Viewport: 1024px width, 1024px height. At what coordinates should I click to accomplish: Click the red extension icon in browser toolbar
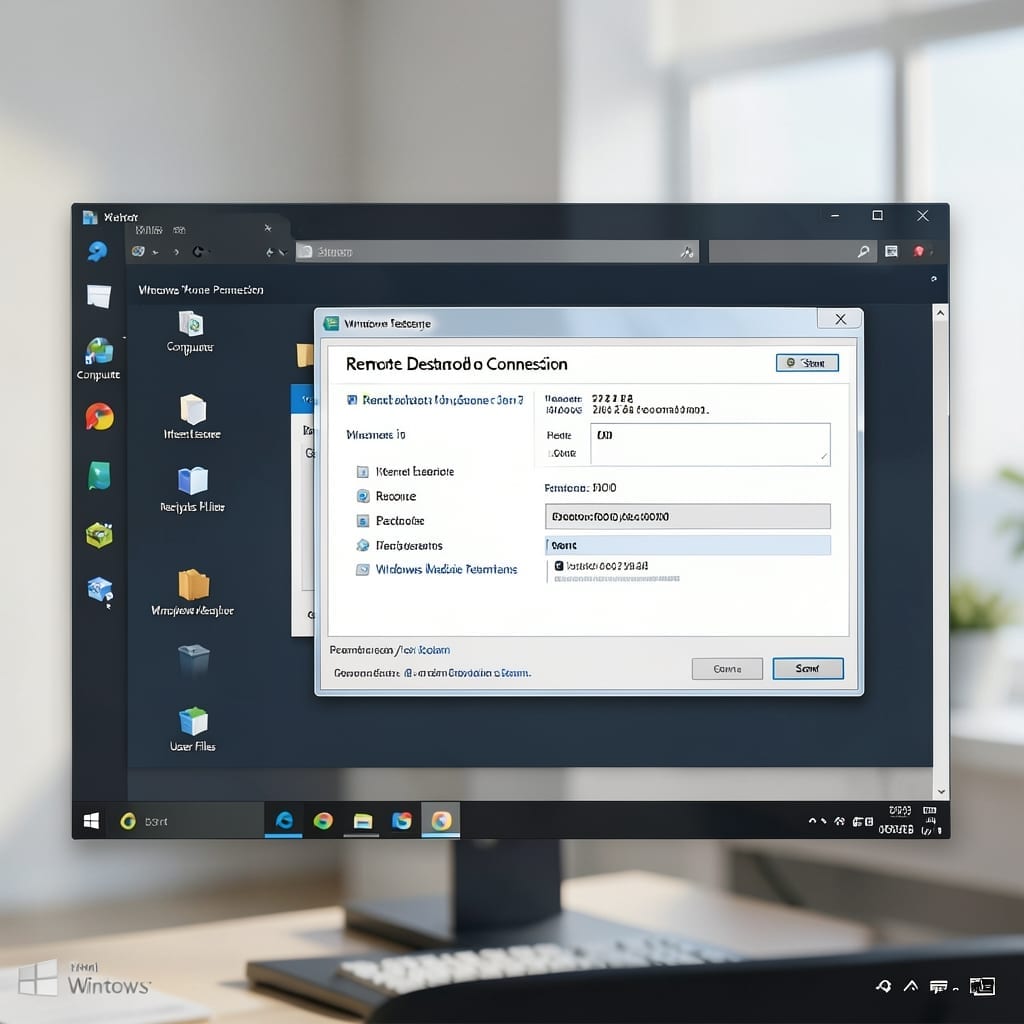[918, 251]
